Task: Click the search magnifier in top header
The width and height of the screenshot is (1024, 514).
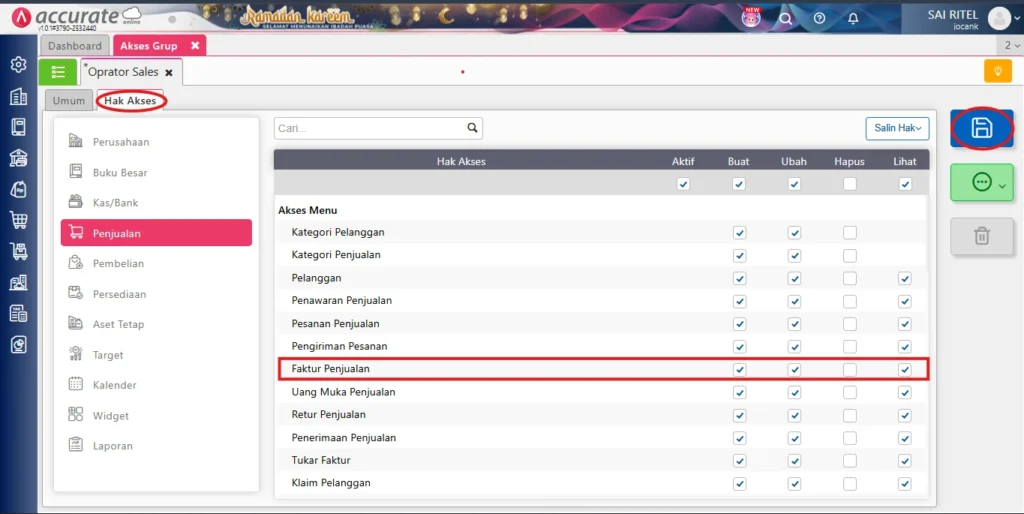Action: 786,18
